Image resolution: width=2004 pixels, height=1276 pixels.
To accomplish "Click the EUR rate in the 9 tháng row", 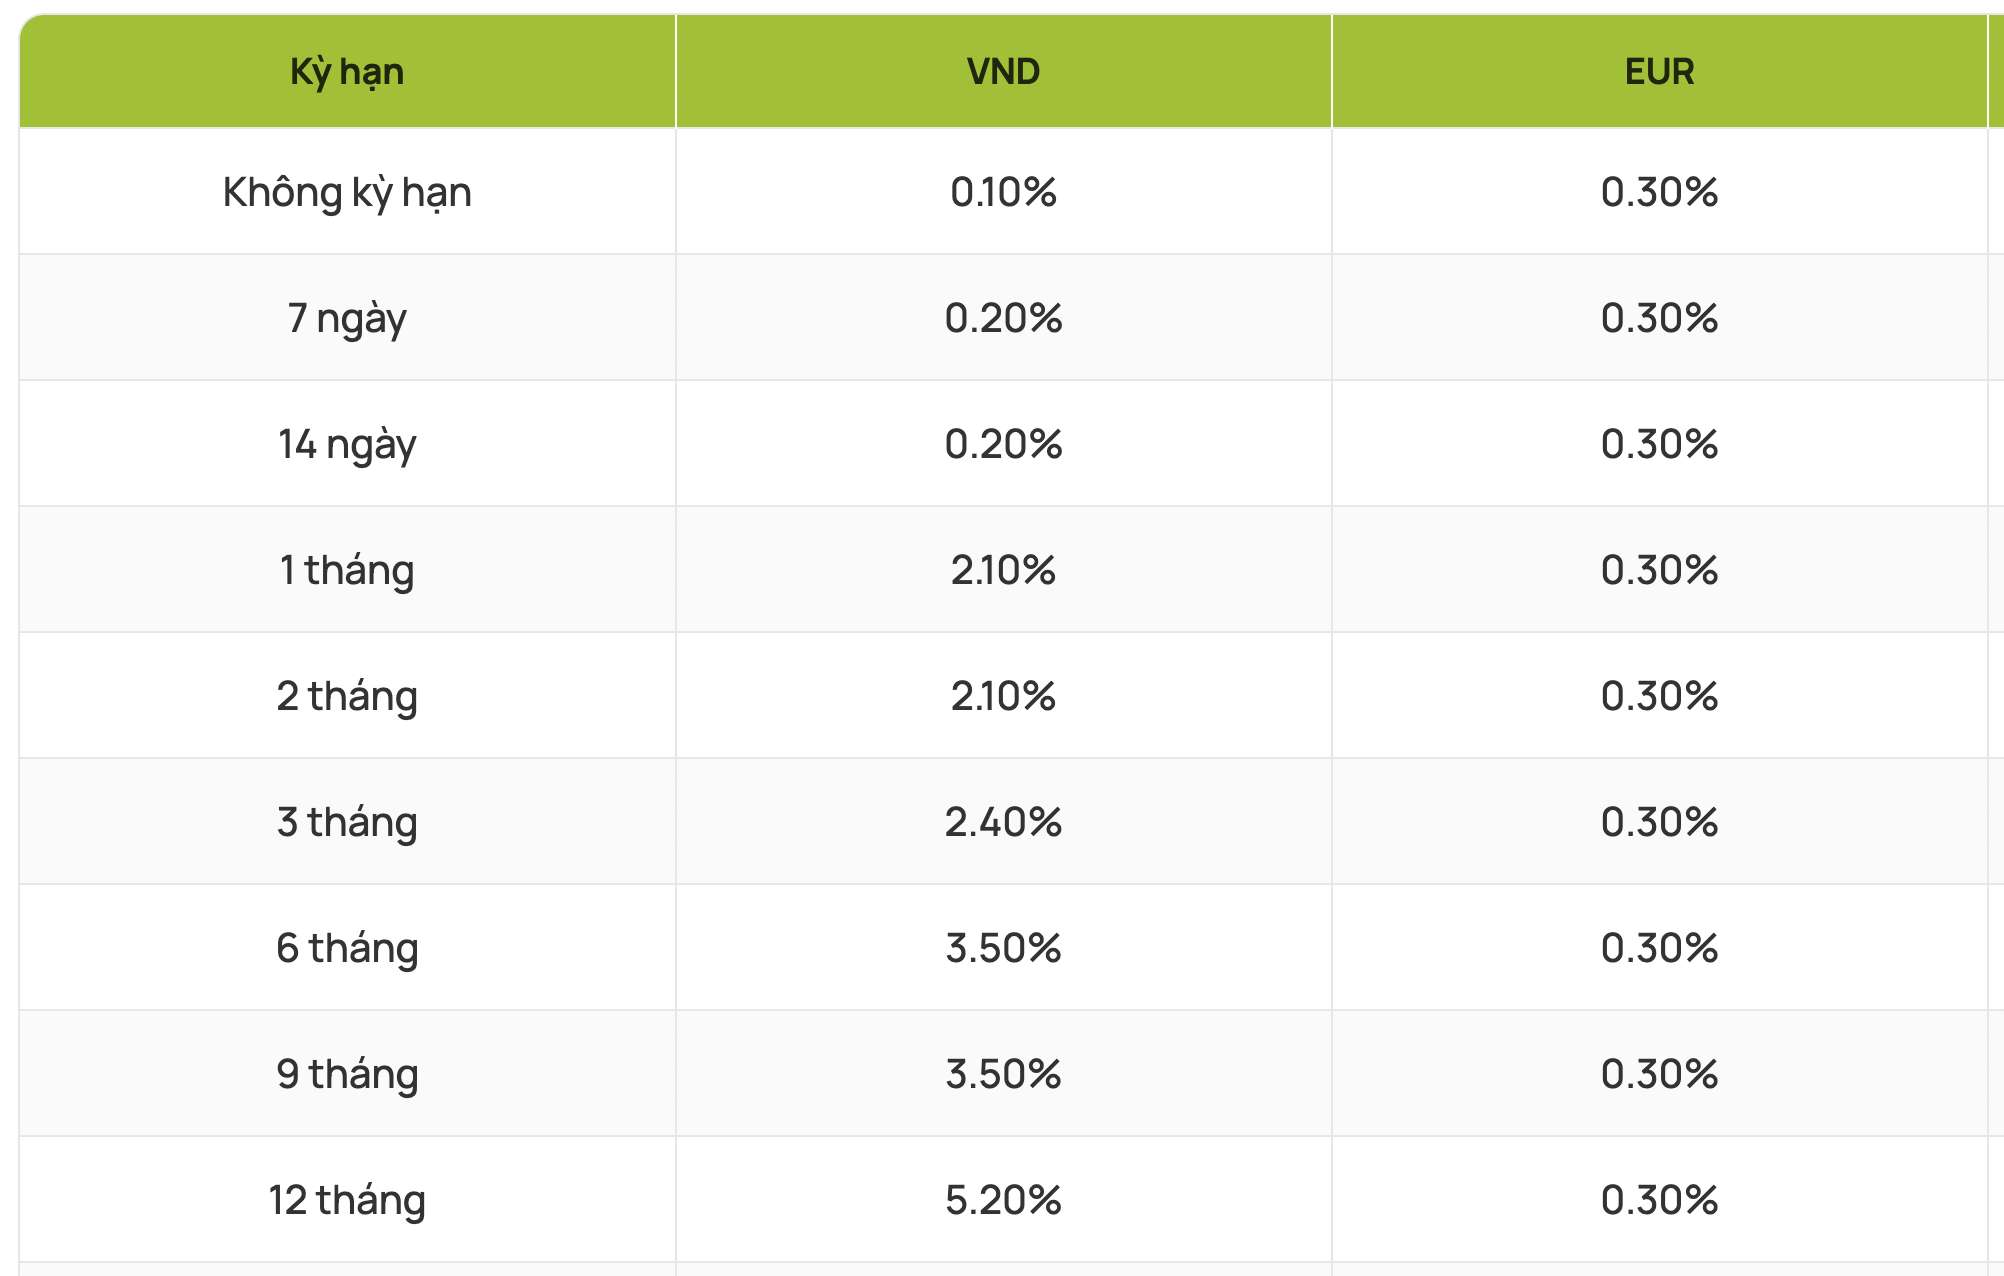I will tap(1659, 1074).
